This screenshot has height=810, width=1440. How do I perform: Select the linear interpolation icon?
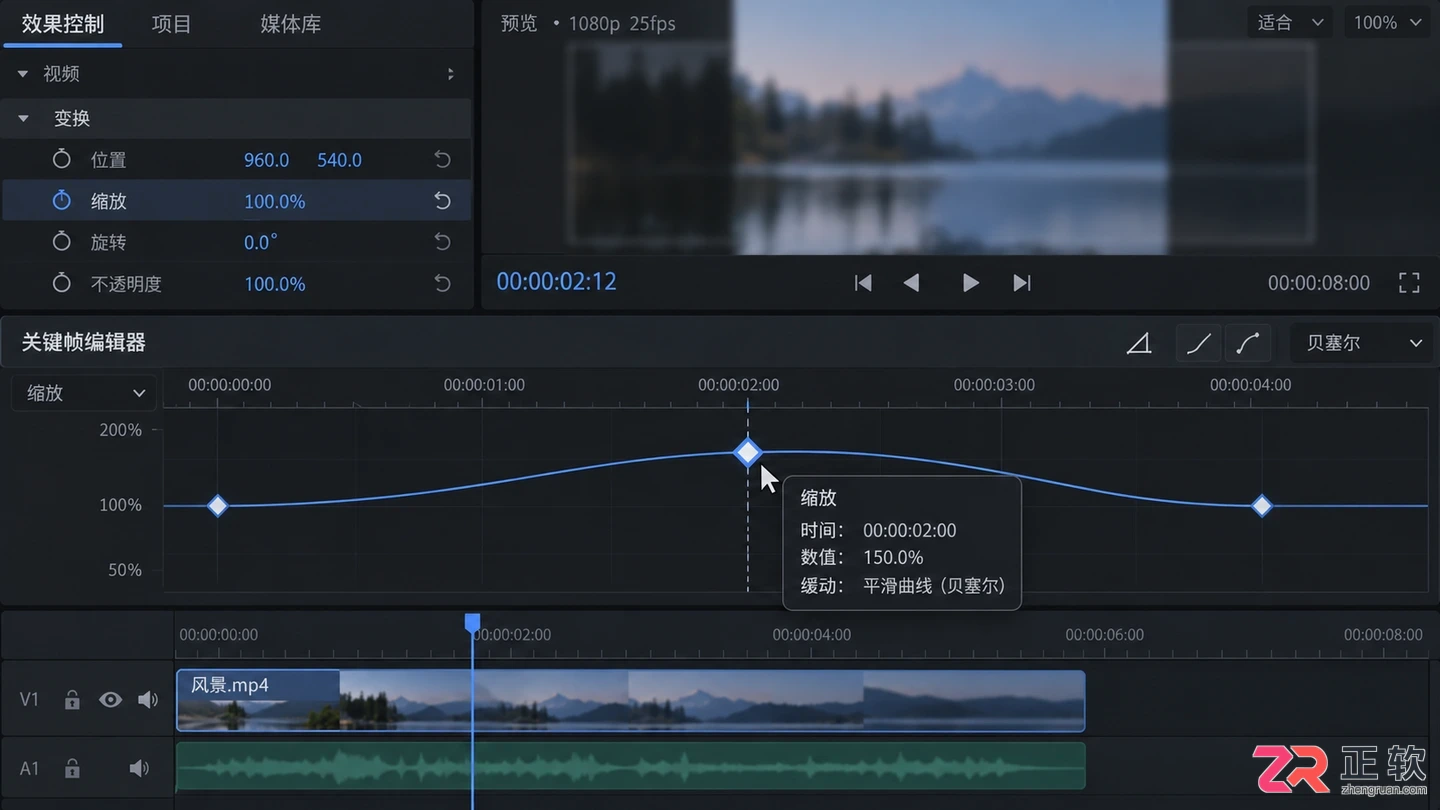[x=1139, y=344]
